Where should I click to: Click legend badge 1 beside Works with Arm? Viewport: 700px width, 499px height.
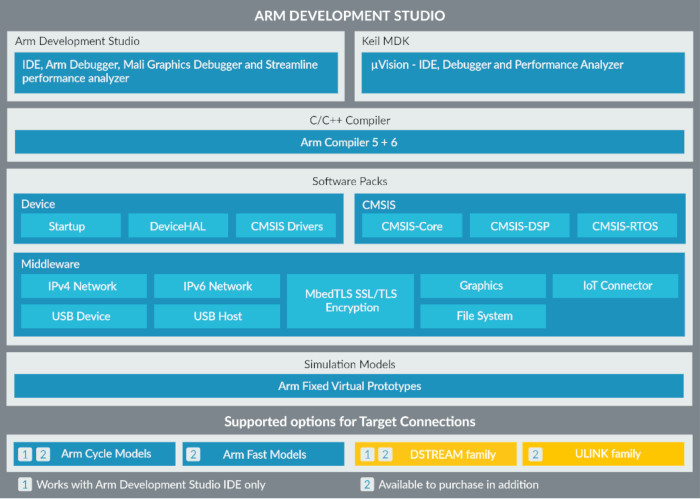(x=25, y=484)
